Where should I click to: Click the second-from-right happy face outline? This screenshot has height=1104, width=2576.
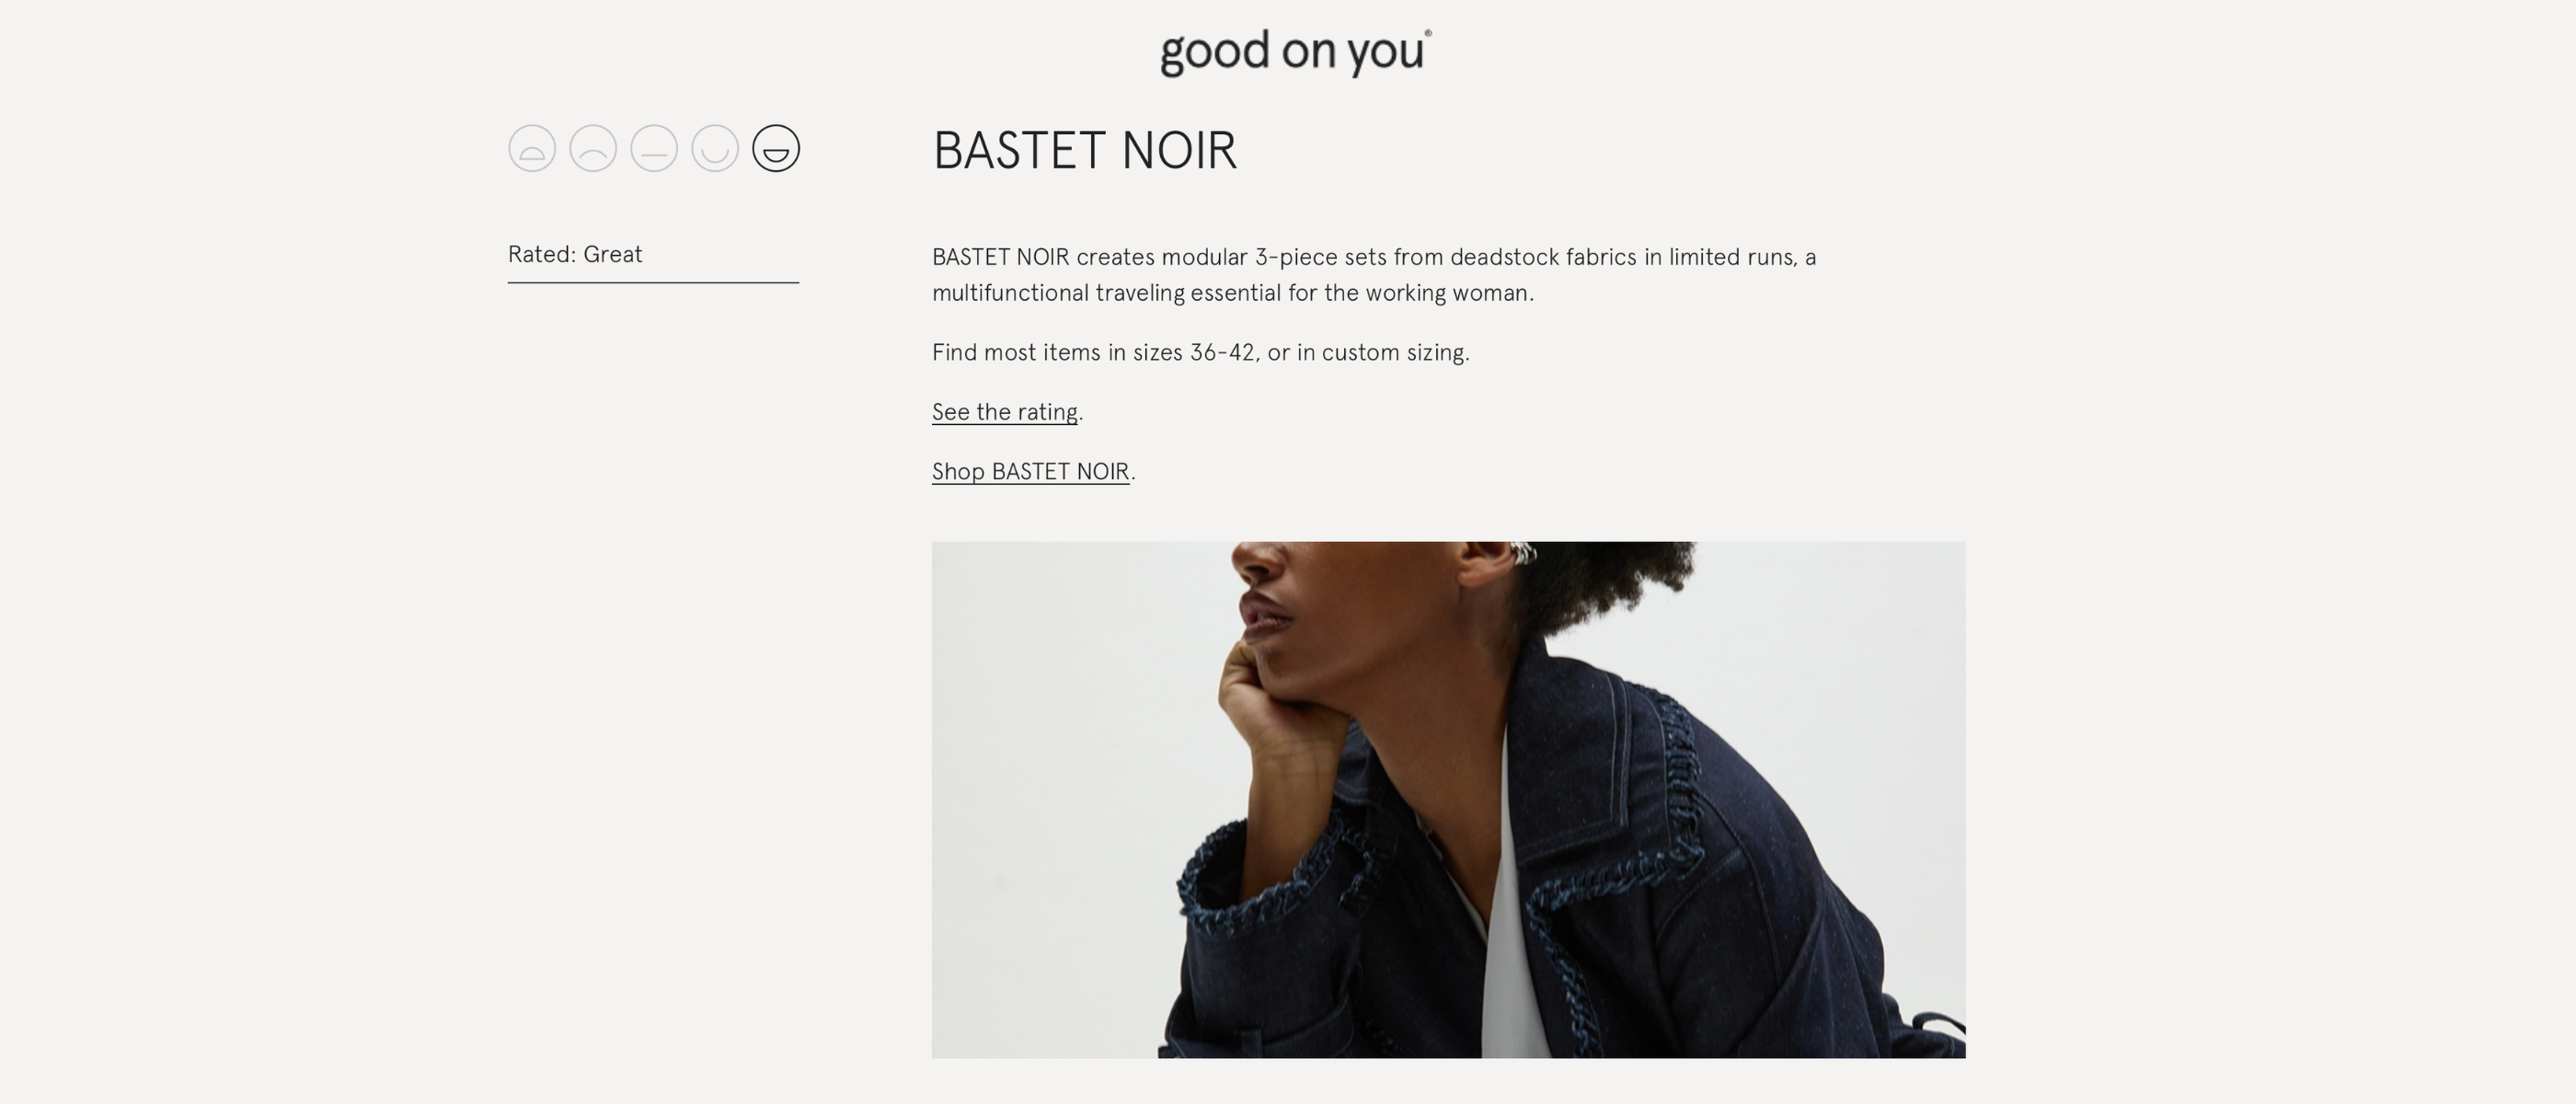(x=713, y=148)
